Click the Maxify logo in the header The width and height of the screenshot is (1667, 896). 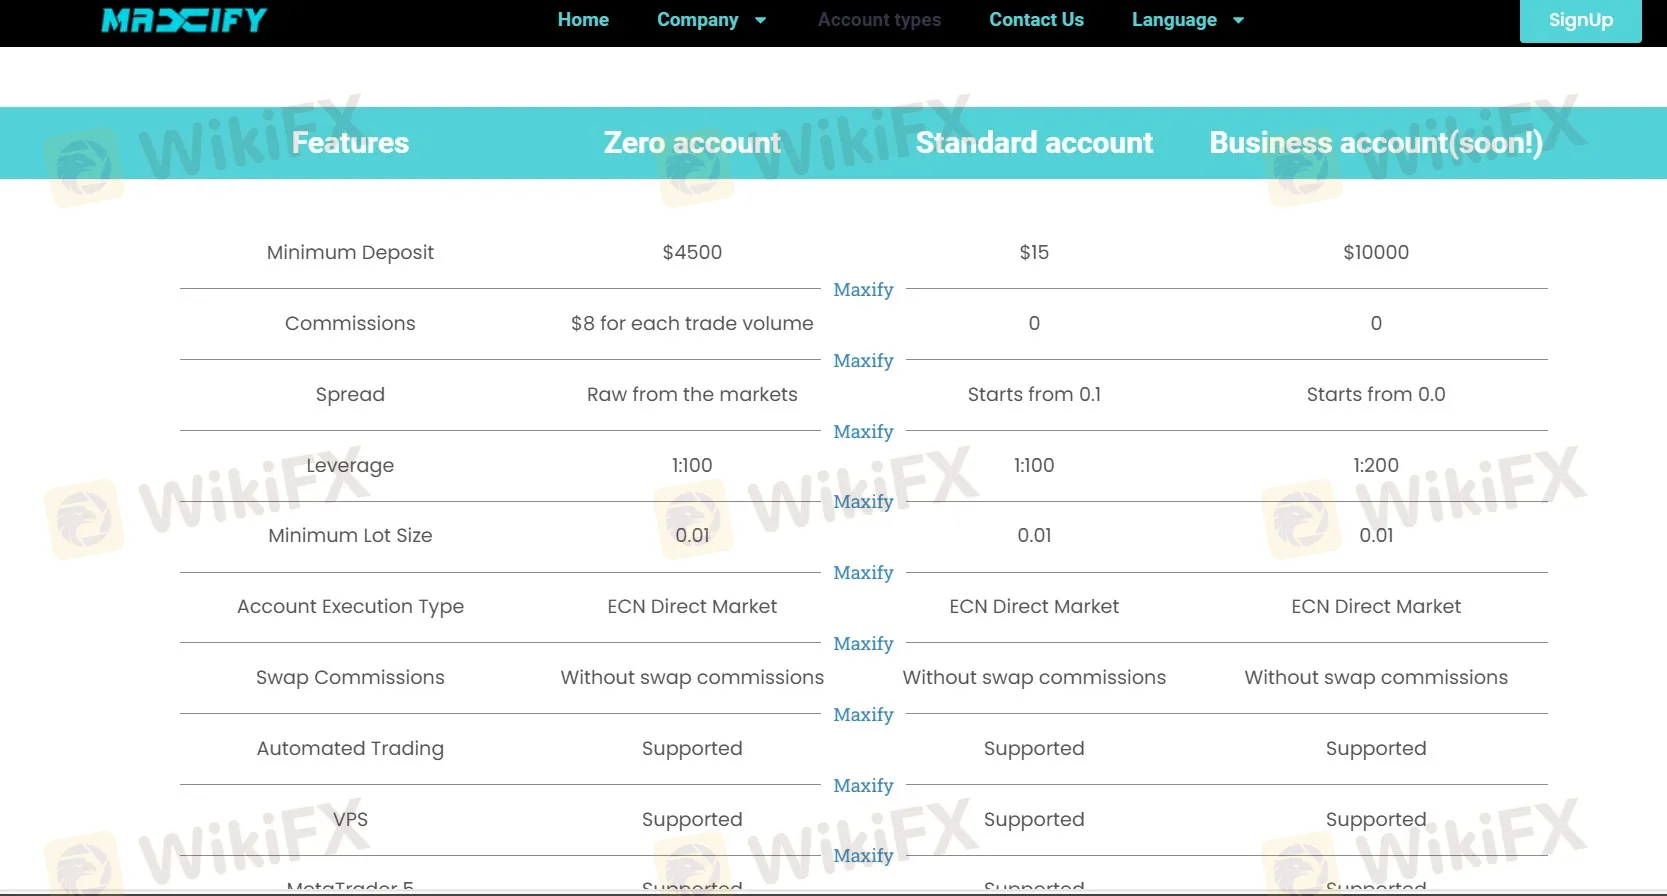[x=184, y=21]
